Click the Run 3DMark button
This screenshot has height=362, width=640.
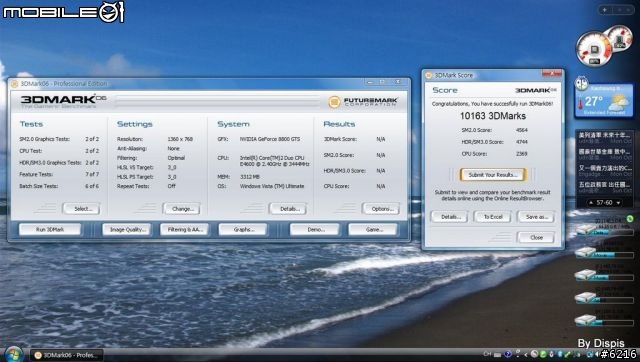coord(50,229)
